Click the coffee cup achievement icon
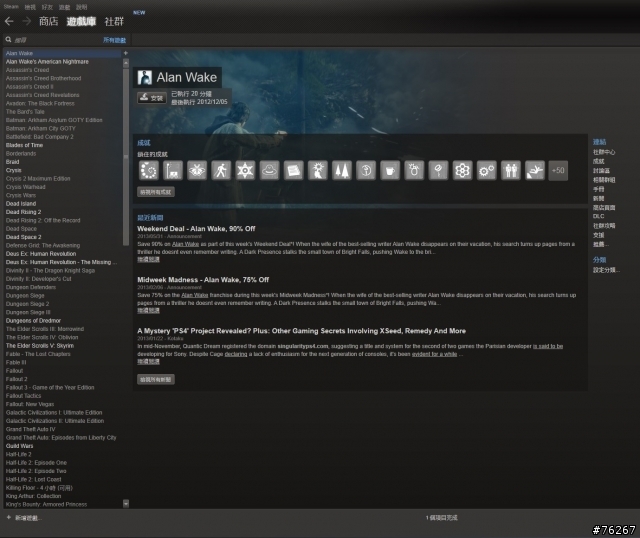640x538 pixels. point(390,170)
